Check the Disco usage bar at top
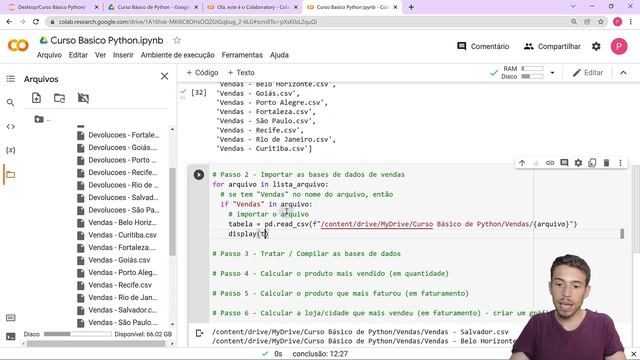Viewport: 640px width, 360px height. point(532,76)
